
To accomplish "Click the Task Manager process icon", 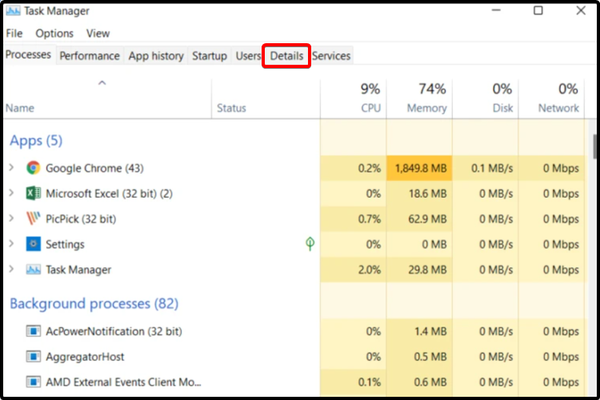I will pyautogui.click(x=33, y=269).
